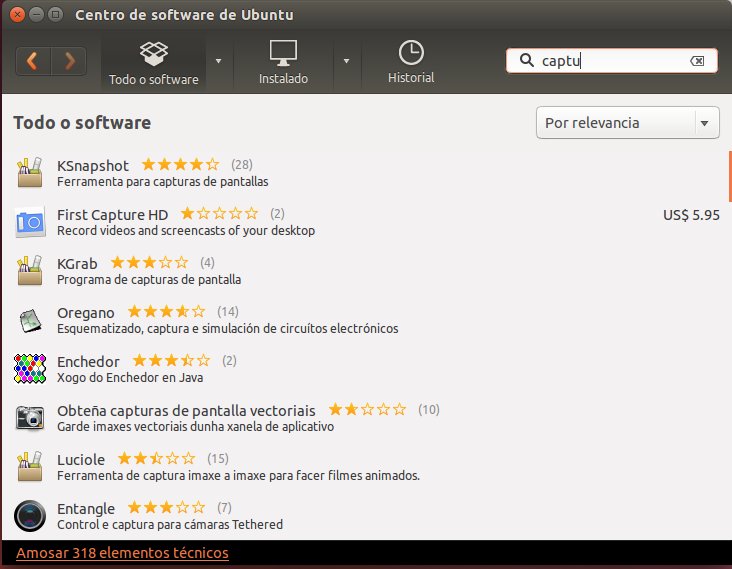Click the KGrab package icon

pos(30,270)
